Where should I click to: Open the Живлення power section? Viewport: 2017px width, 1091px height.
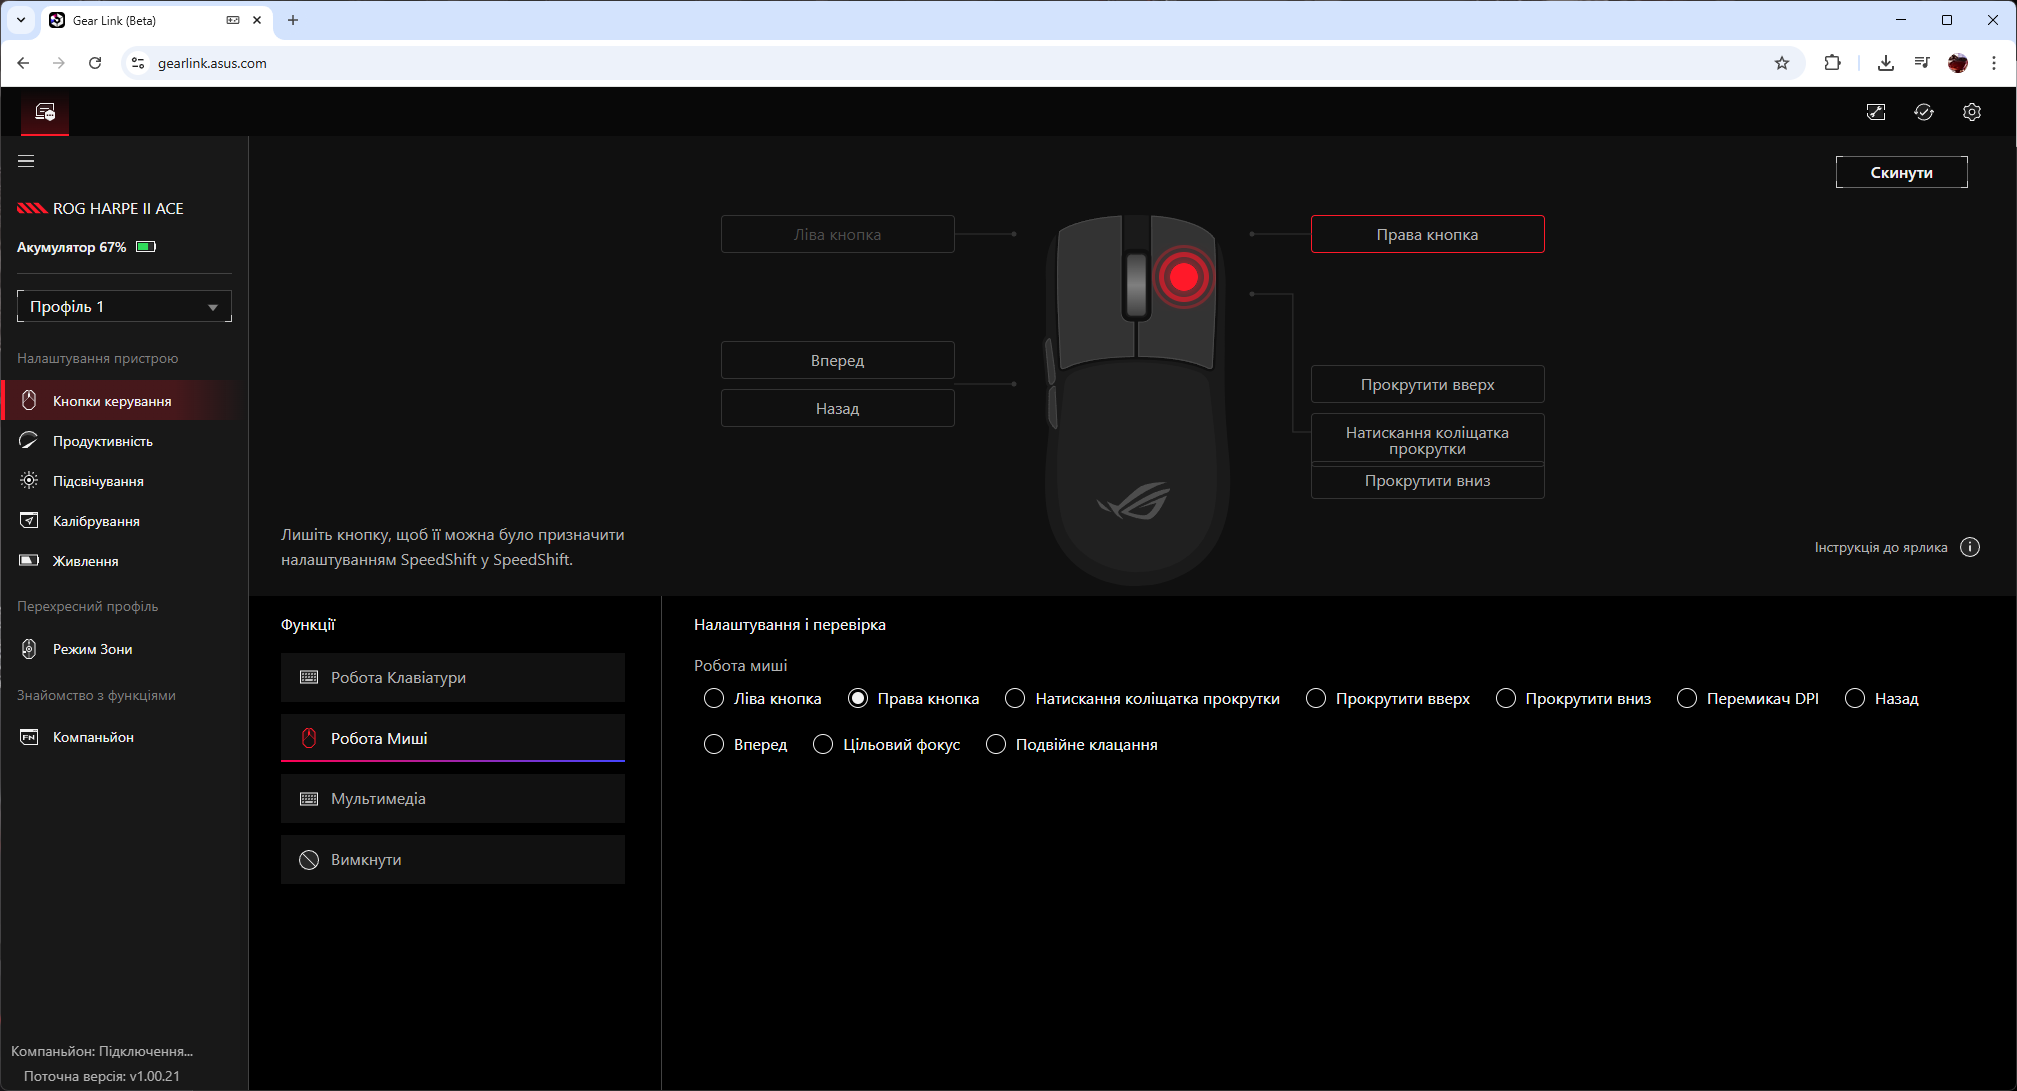pyautogui.click(x=85, y=561)
